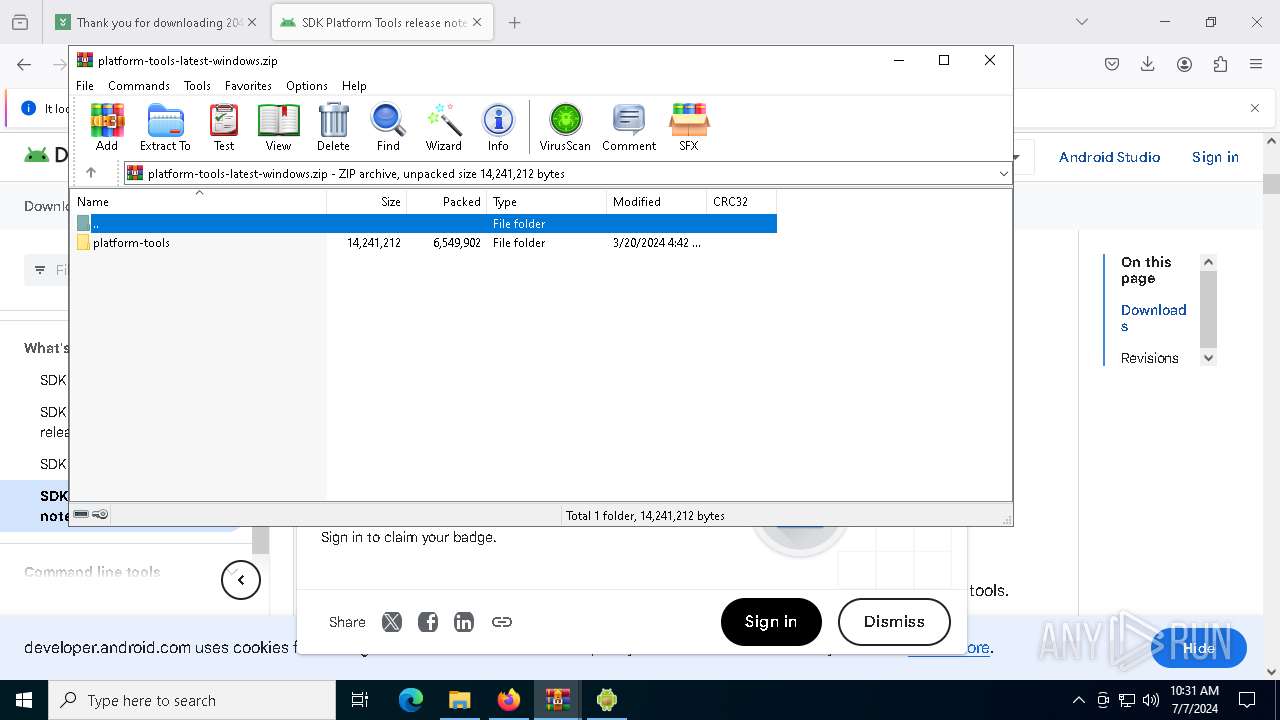This screenshot has height=720, width=1280.
Task: Click the Sign in link in page header
Action: coord(1215,157)
